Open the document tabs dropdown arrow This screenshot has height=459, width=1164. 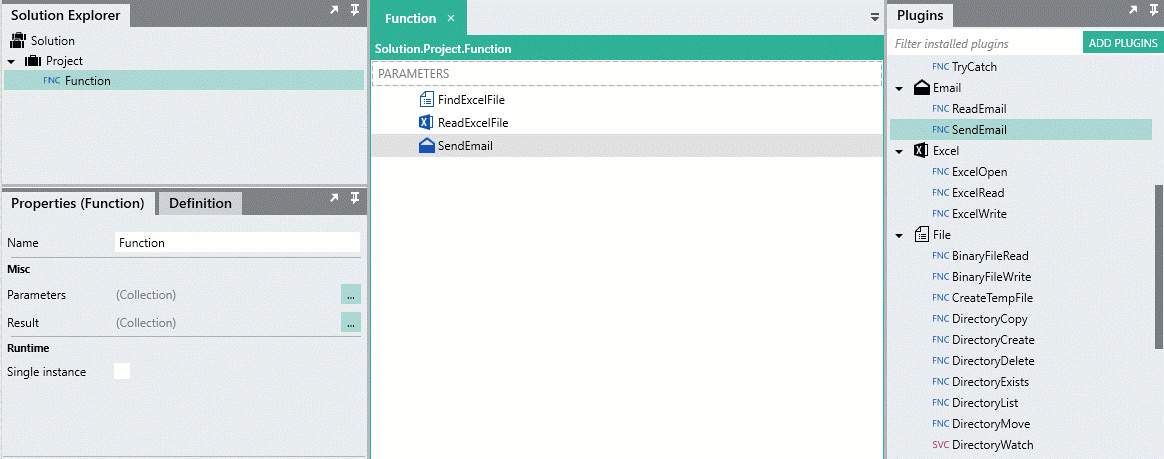[874, 18]
